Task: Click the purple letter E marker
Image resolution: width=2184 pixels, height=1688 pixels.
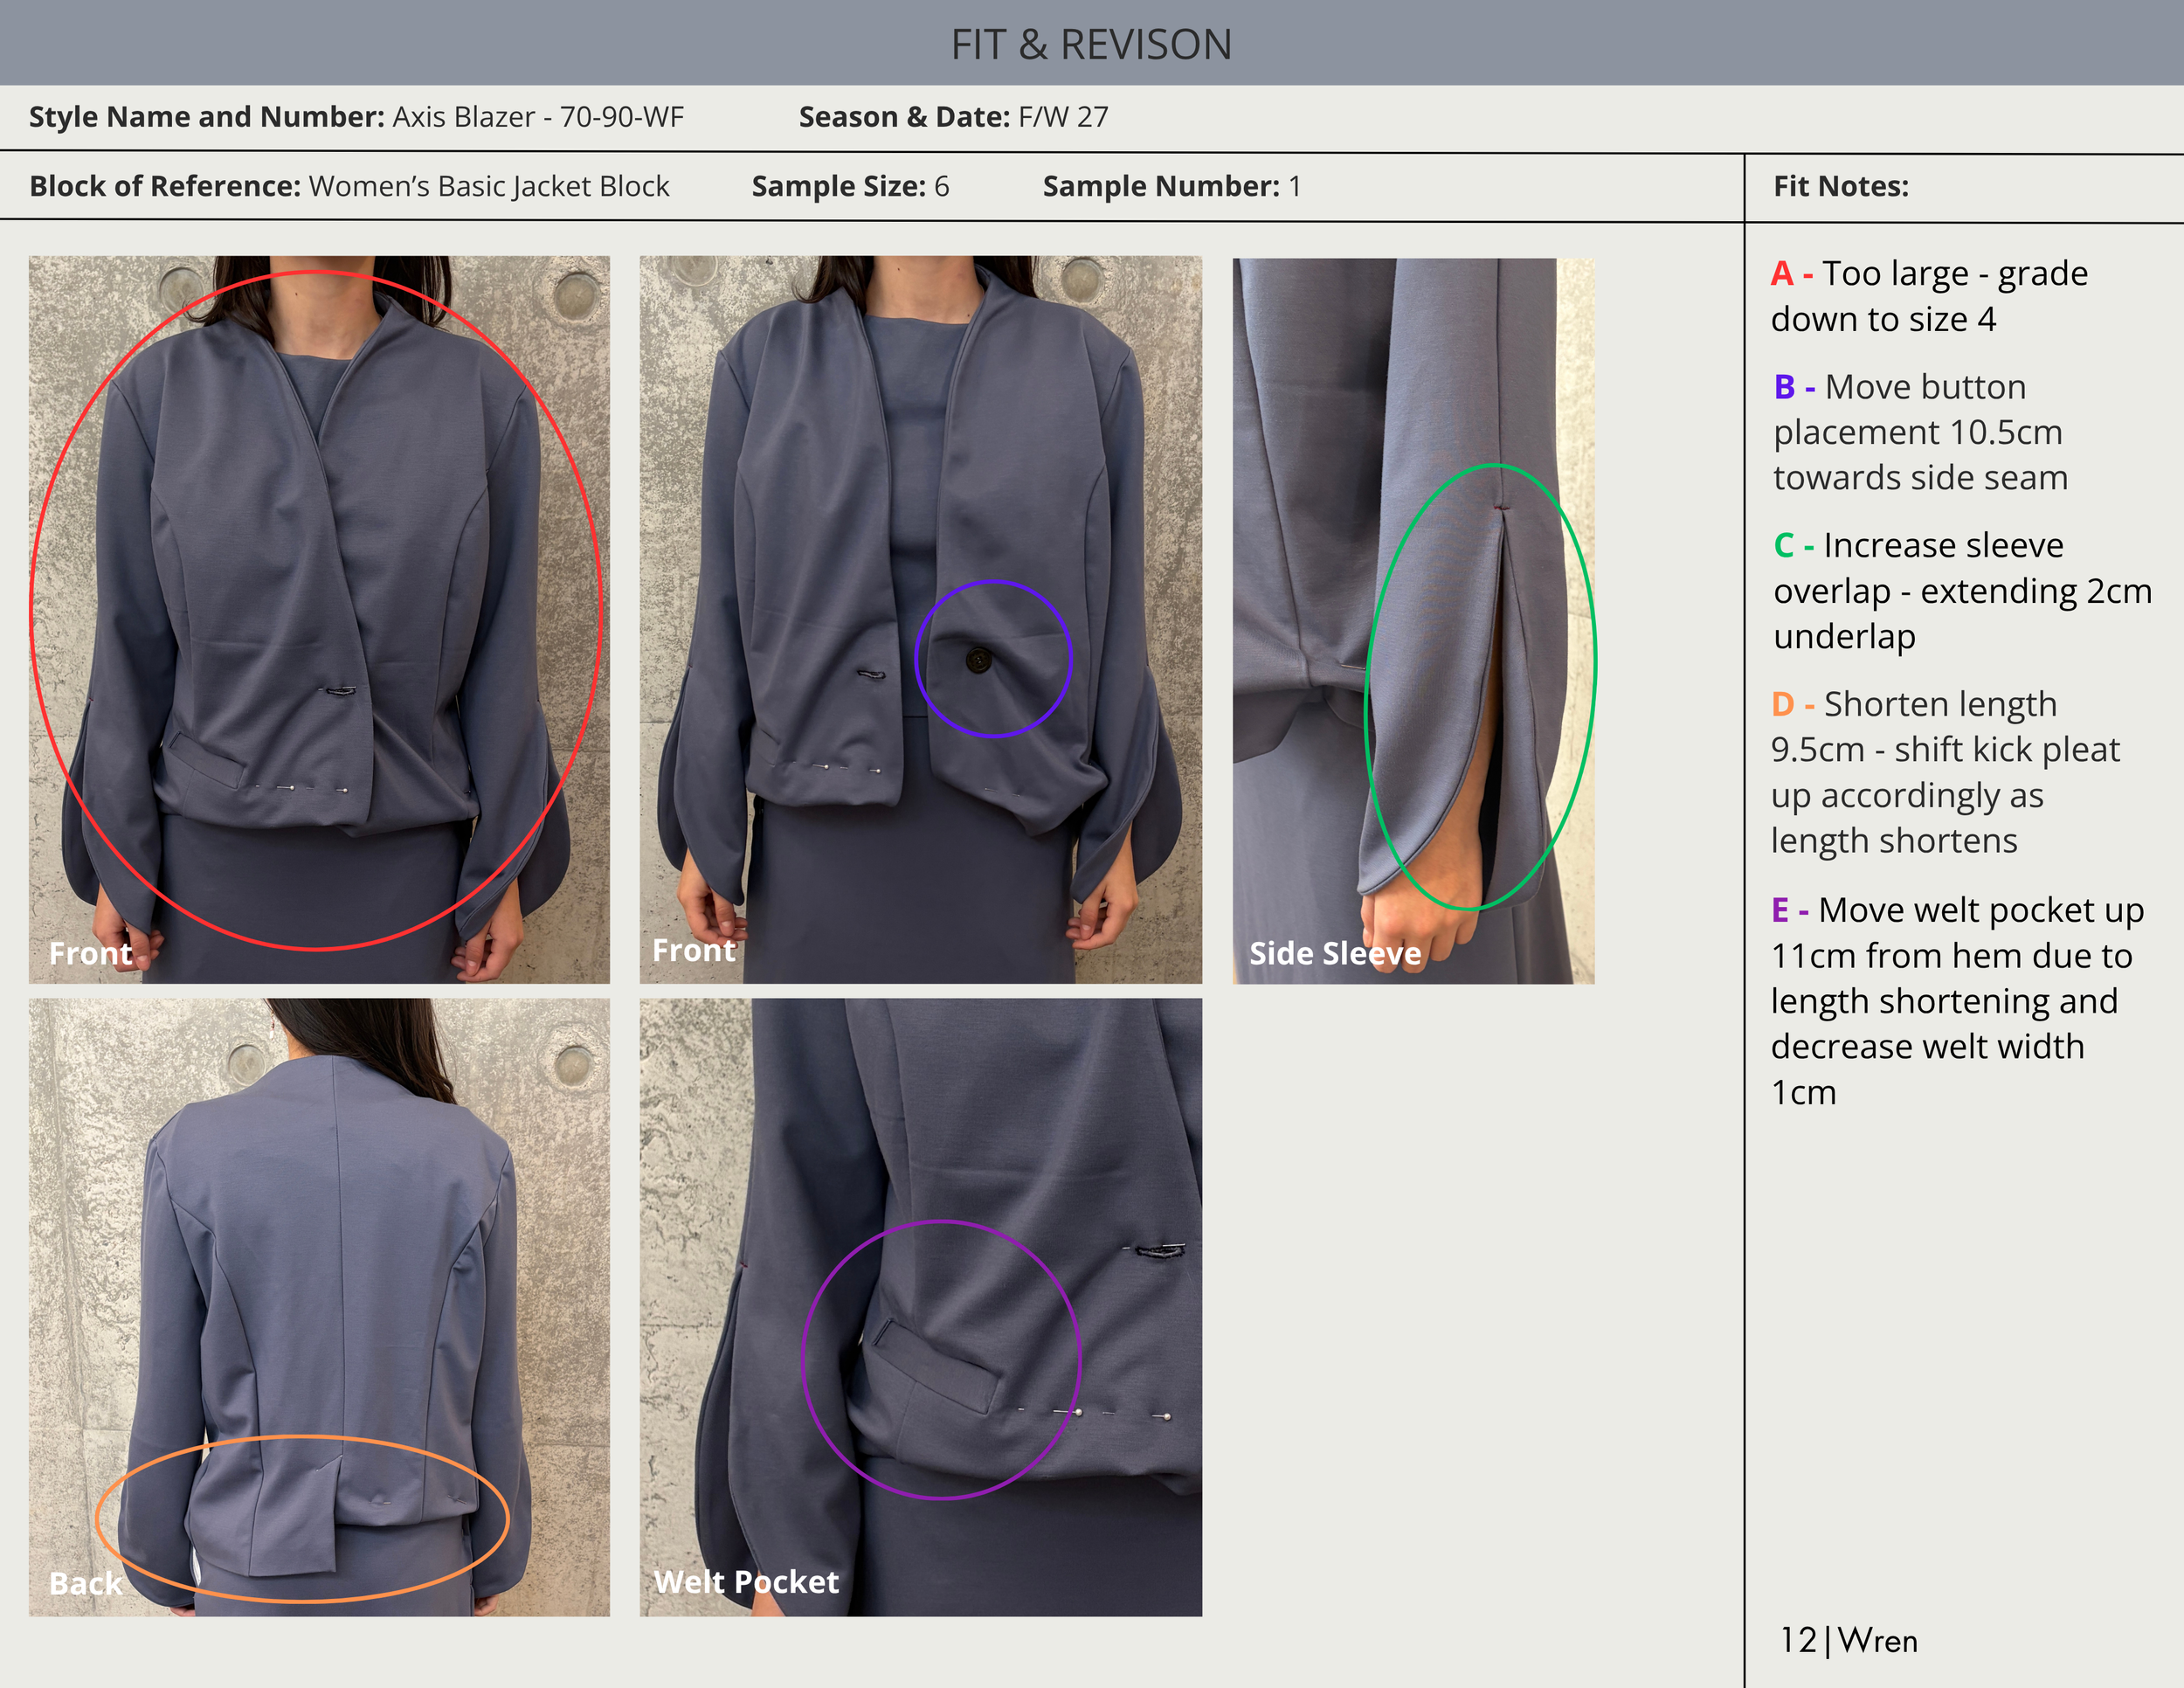Action: [x=1780, y=910]
